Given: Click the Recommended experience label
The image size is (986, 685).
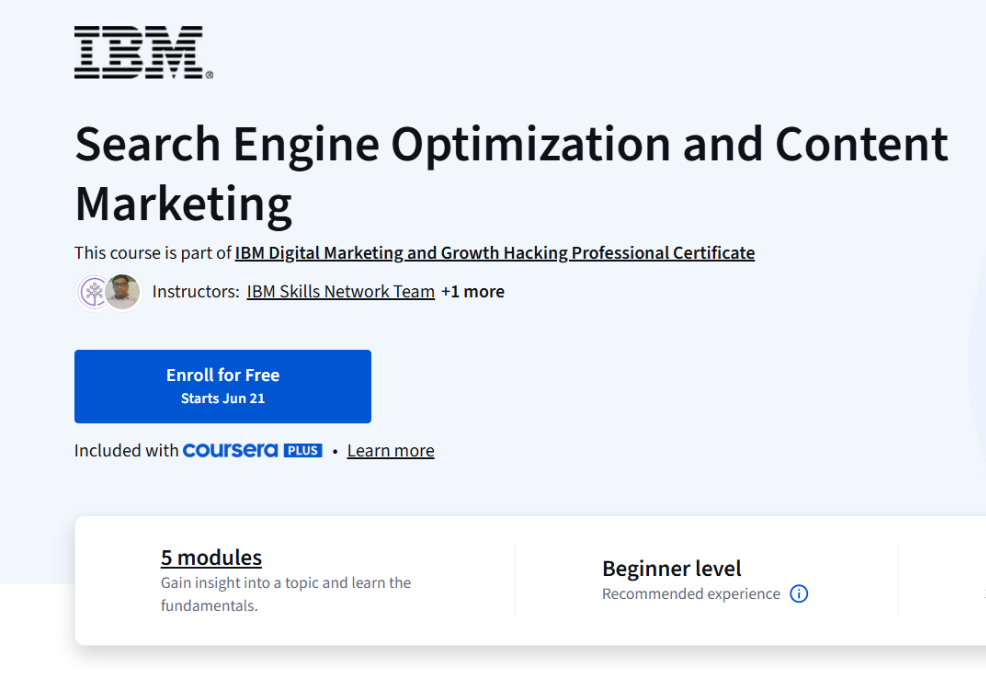Looking at the screenshot, I should [x=689, y=593].
